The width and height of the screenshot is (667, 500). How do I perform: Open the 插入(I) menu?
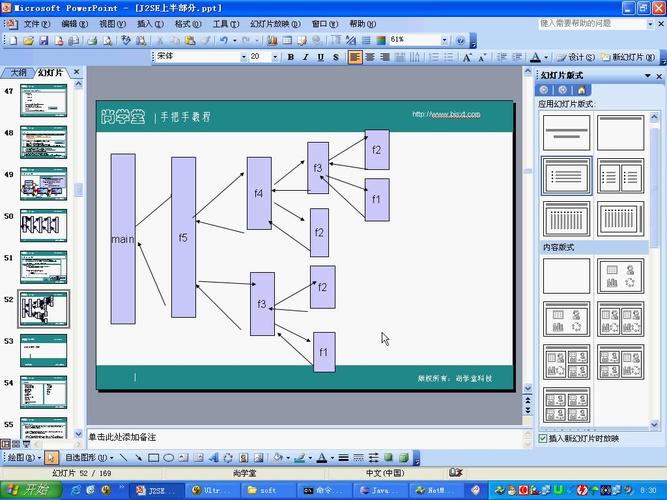(x=150, y=23)
